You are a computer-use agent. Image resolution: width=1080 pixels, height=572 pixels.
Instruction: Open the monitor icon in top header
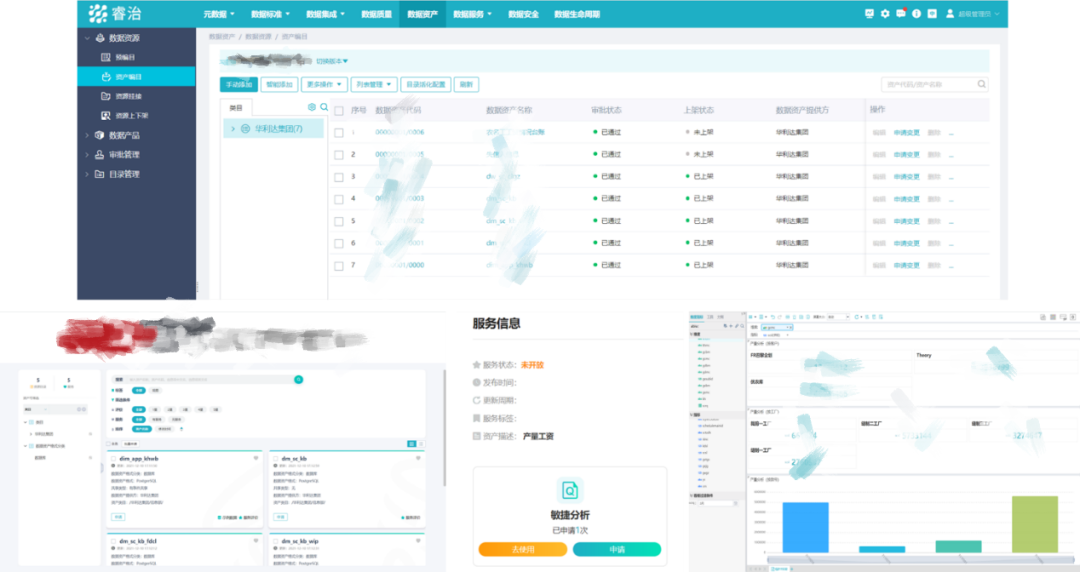(x=869, y=14)
